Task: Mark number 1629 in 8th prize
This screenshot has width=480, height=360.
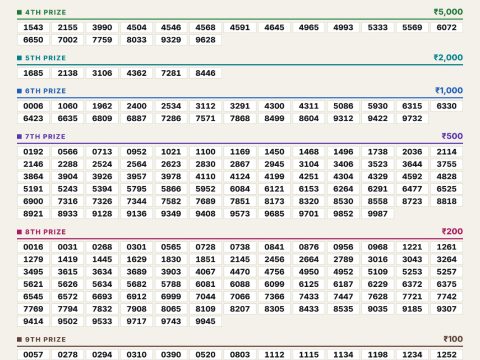Action: tap(137, 259)
